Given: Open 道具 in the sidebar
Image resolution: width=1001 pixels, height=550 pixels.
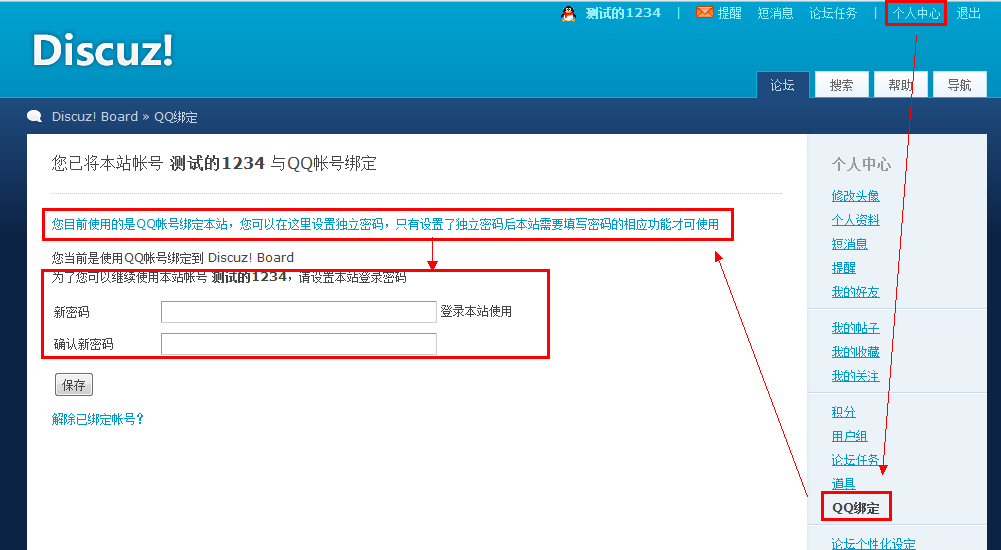Looking at the screenshot, I should pos(843,484).
